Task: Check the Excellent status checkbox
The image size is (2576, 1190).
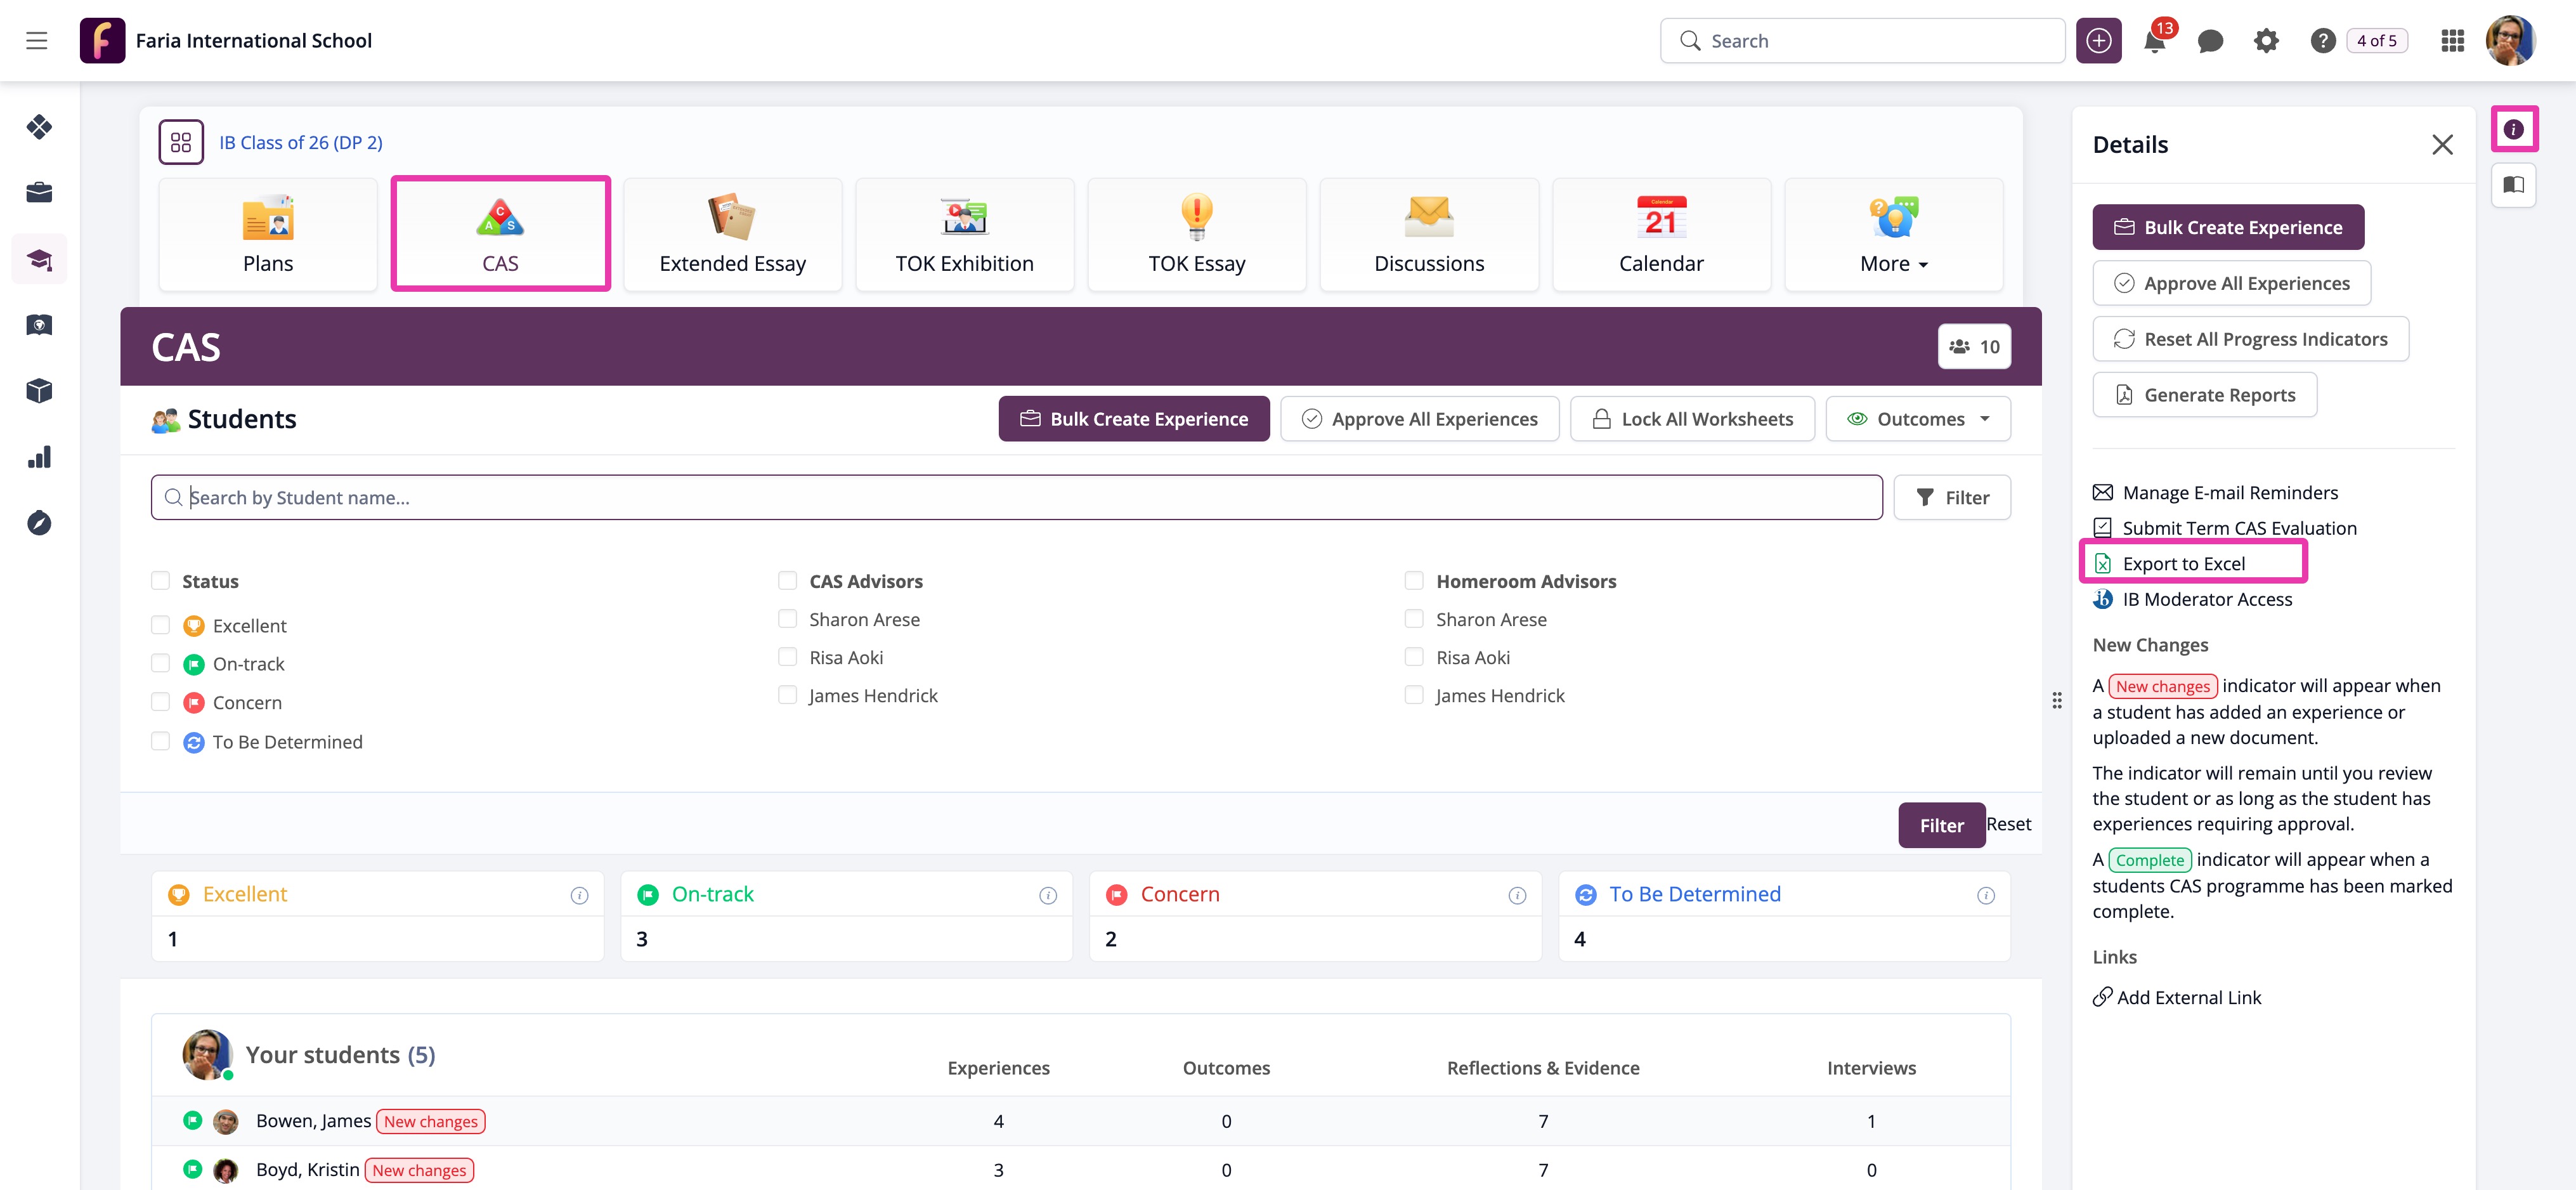Action: pos(160,625)
